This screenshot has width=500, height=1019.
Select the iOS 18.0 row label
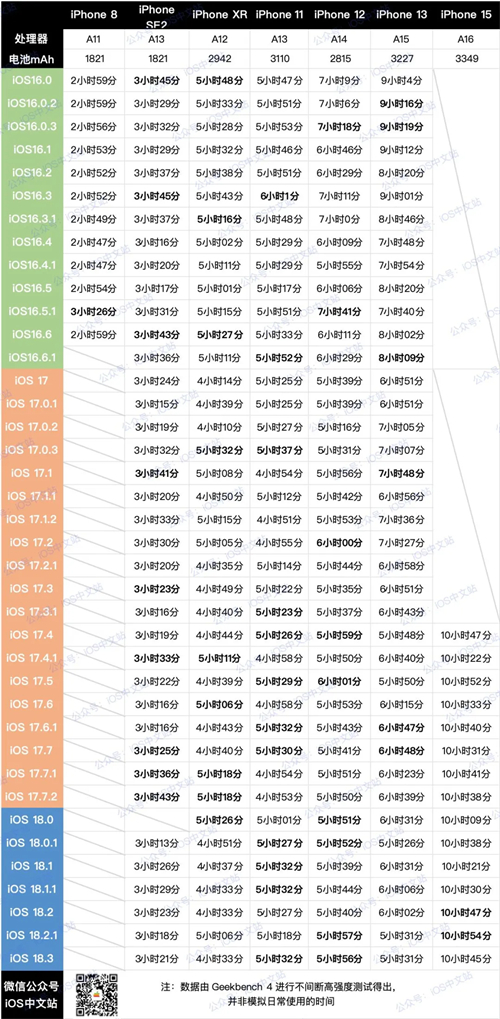(x=33, y=820)
